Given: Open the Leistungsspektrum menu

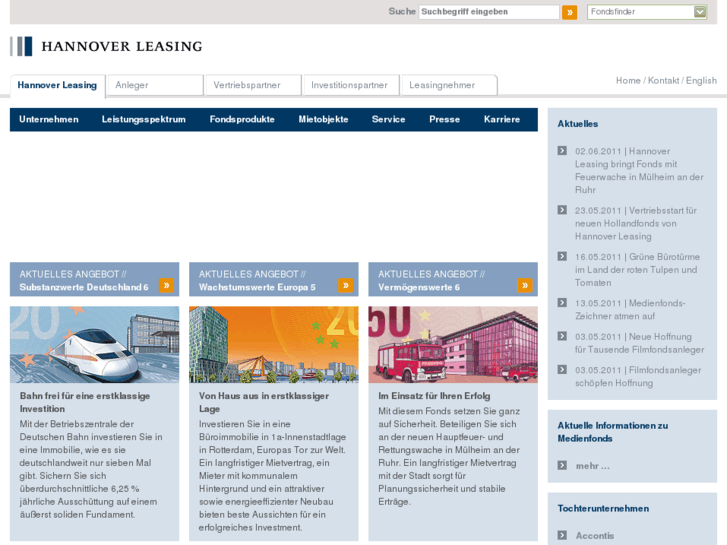Looking at the screenshot, I should coord(144,120).
